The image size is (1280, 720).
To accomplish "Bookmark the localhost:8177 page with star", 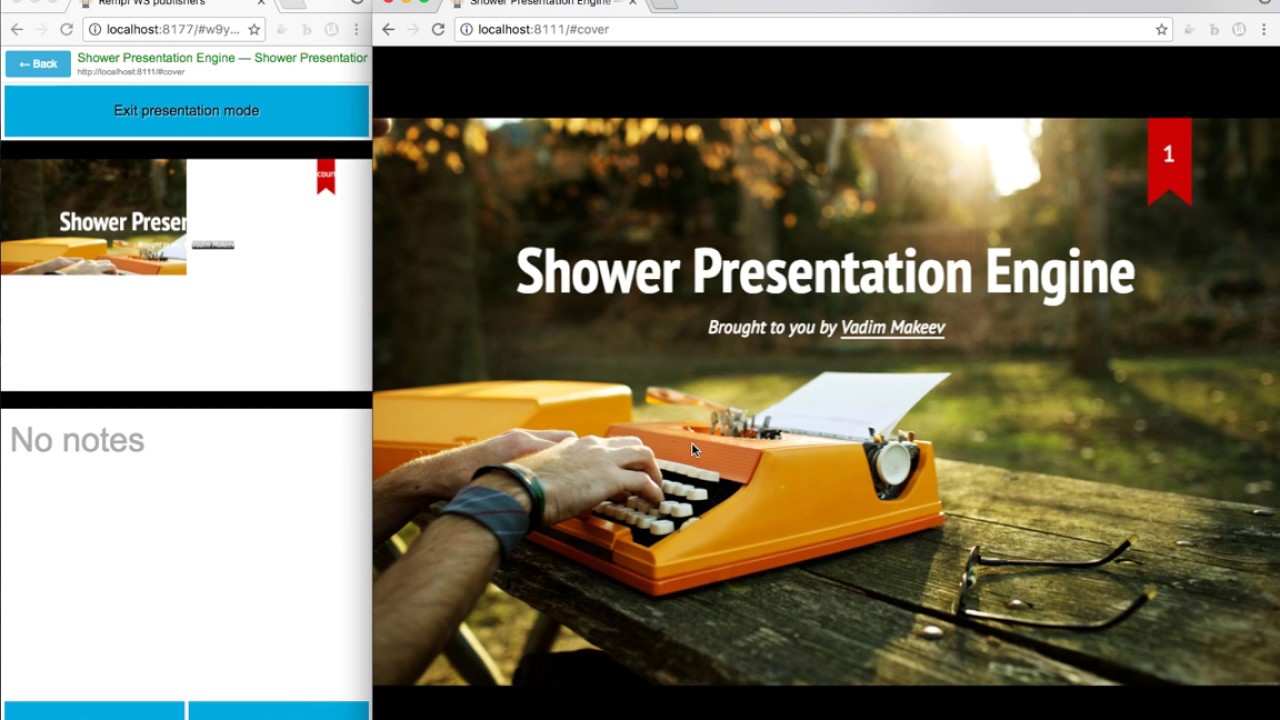I will [254, 29].
